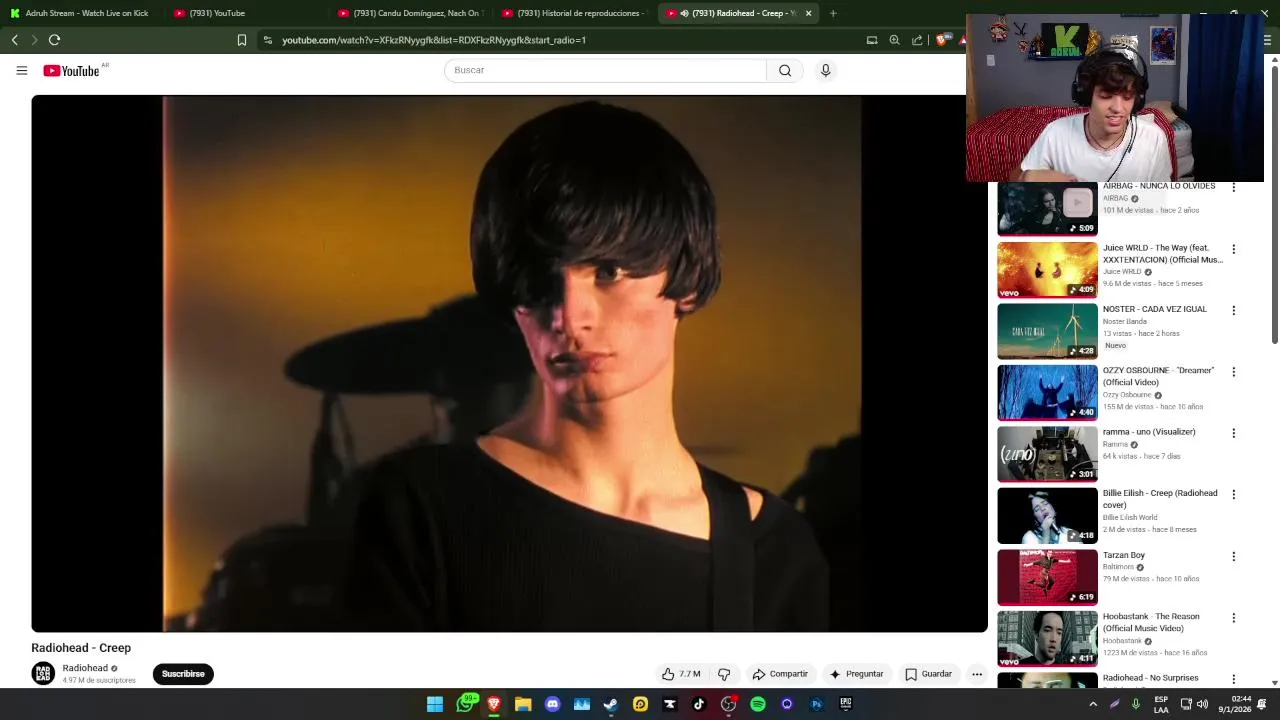1280x720 pixels.
Task: Open a new browser tab
Action: 833,13
